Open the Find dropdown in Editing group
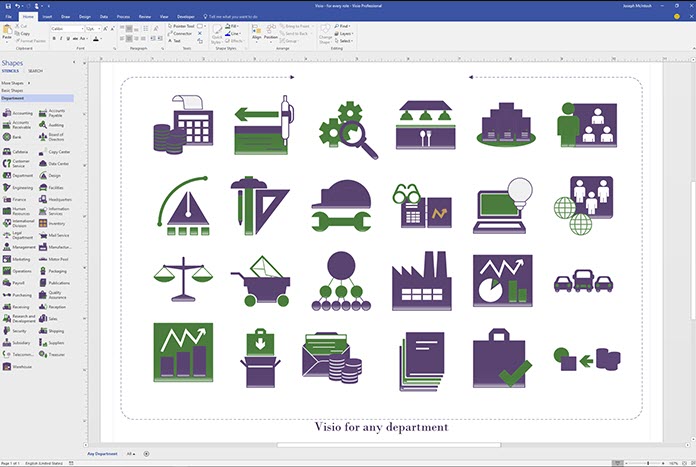The height and width of the screenshot is (467, 696). click(x=342, y=26)
